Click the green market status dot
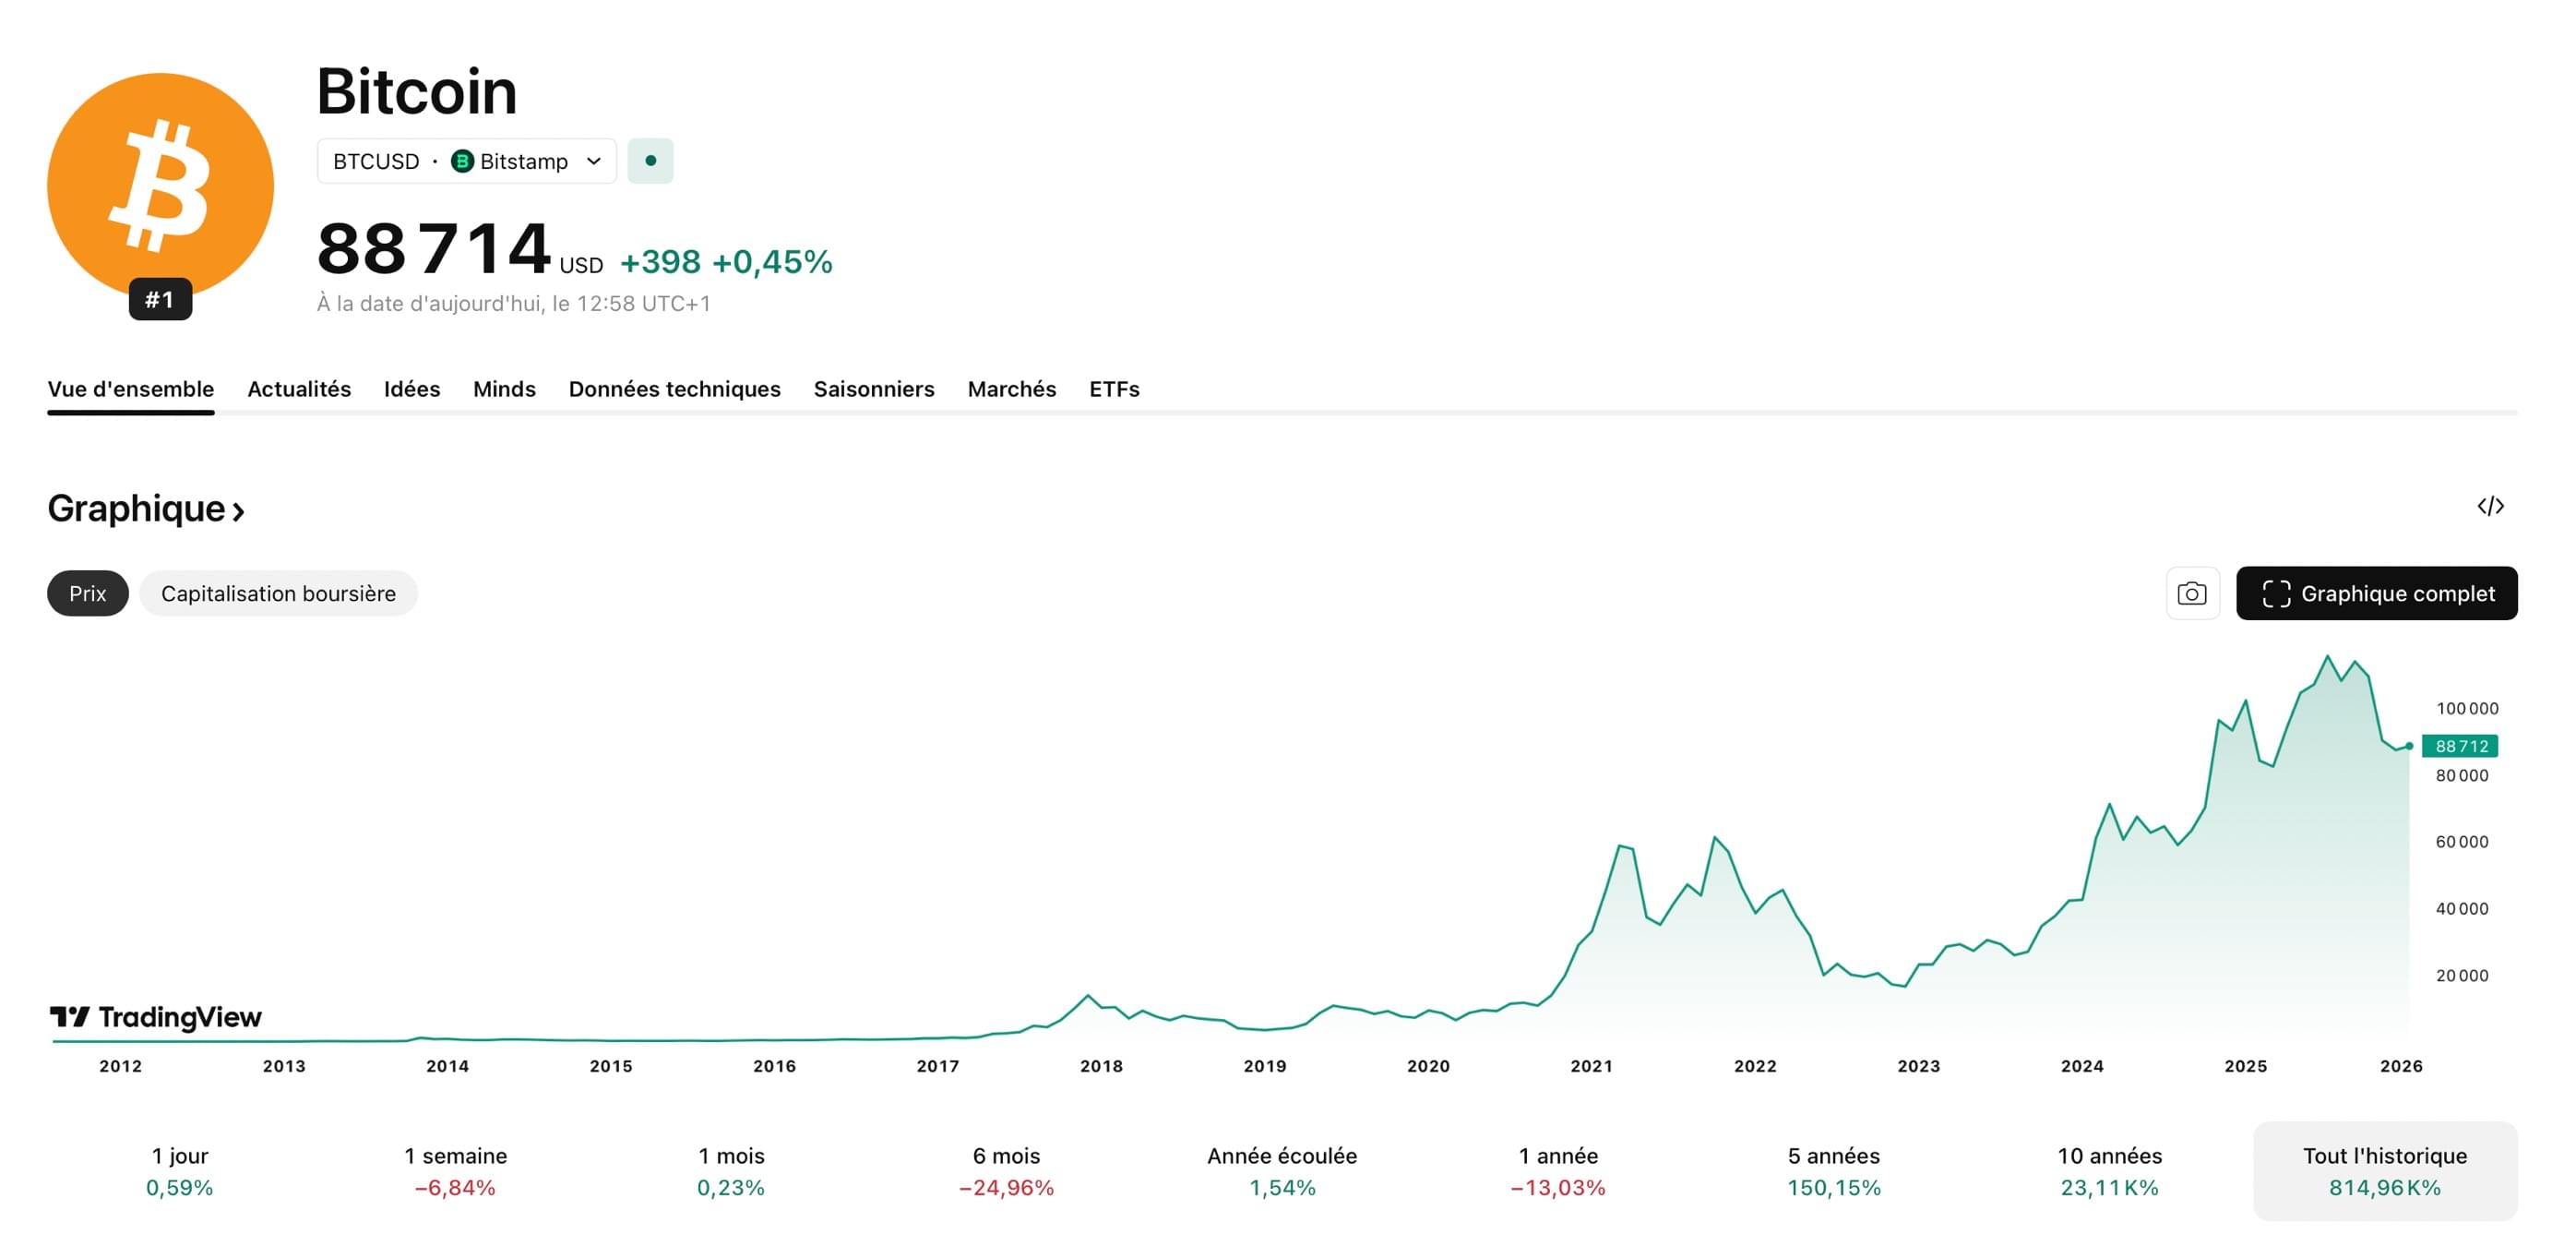 coord(650,161)
